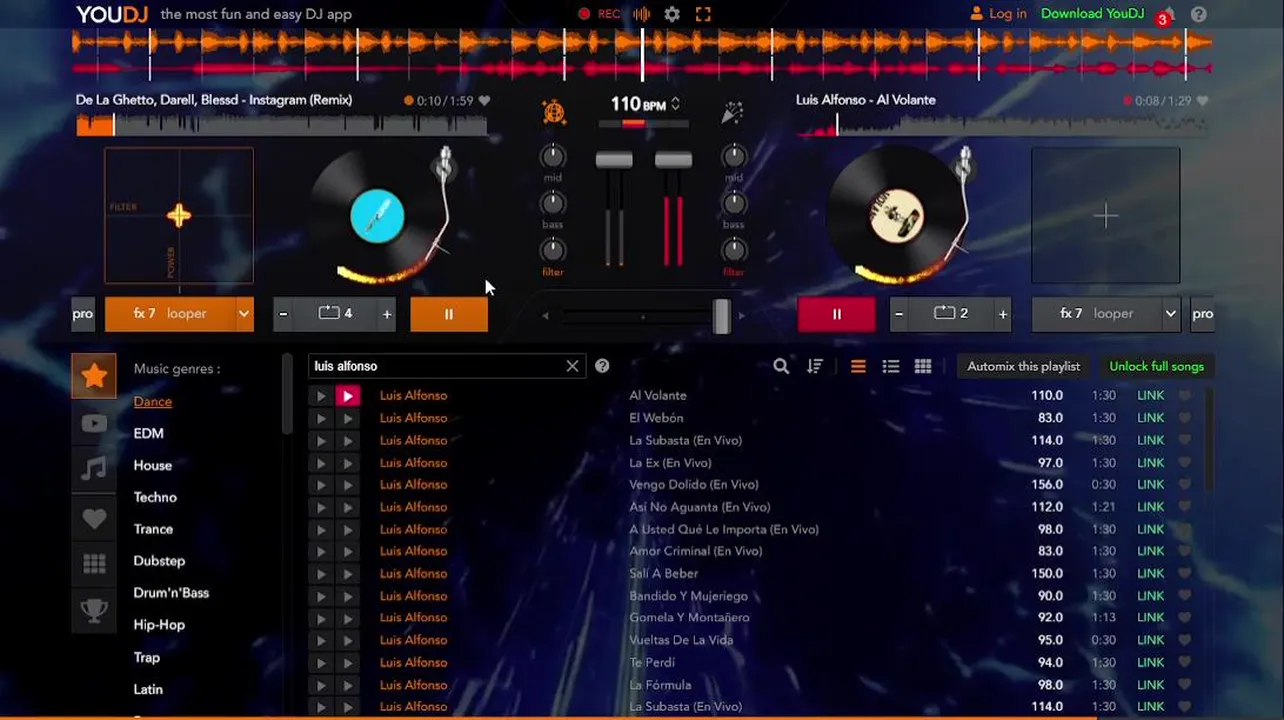This screenshot has height=720, width=1284.
Task: Clear the luis alfonso search field
Action: point(572,366)
